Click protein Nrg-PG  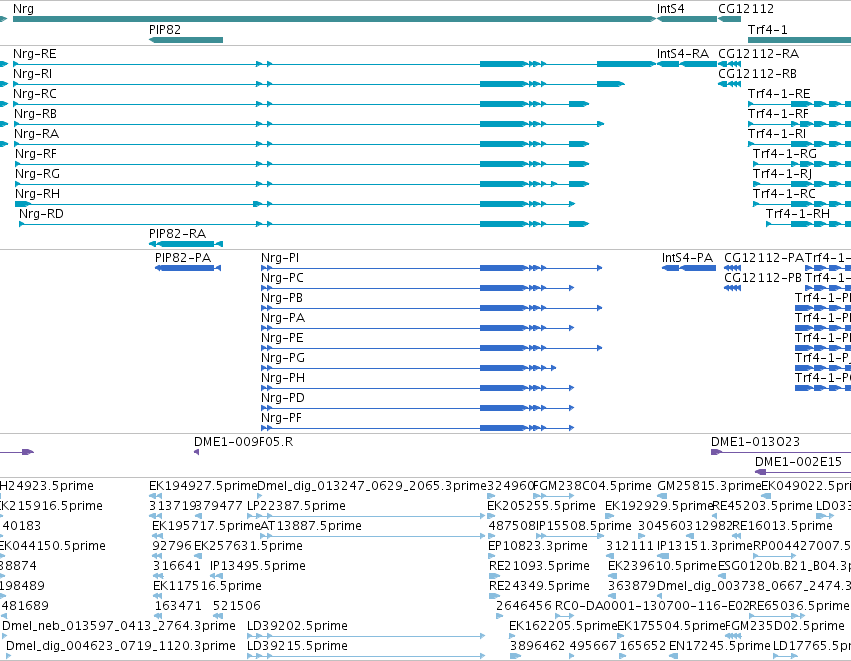point(283,358)
